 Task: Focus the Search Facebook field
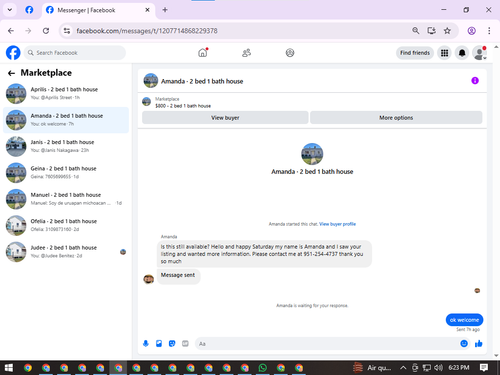[75, 53]
